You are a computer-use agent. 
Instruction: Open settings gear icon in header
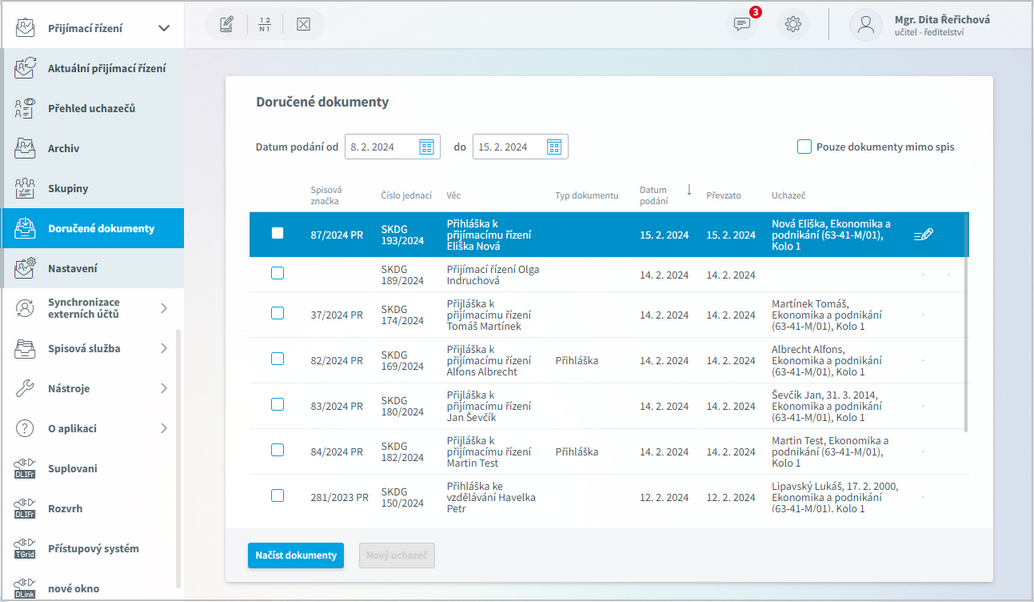[x=793, y=24]
